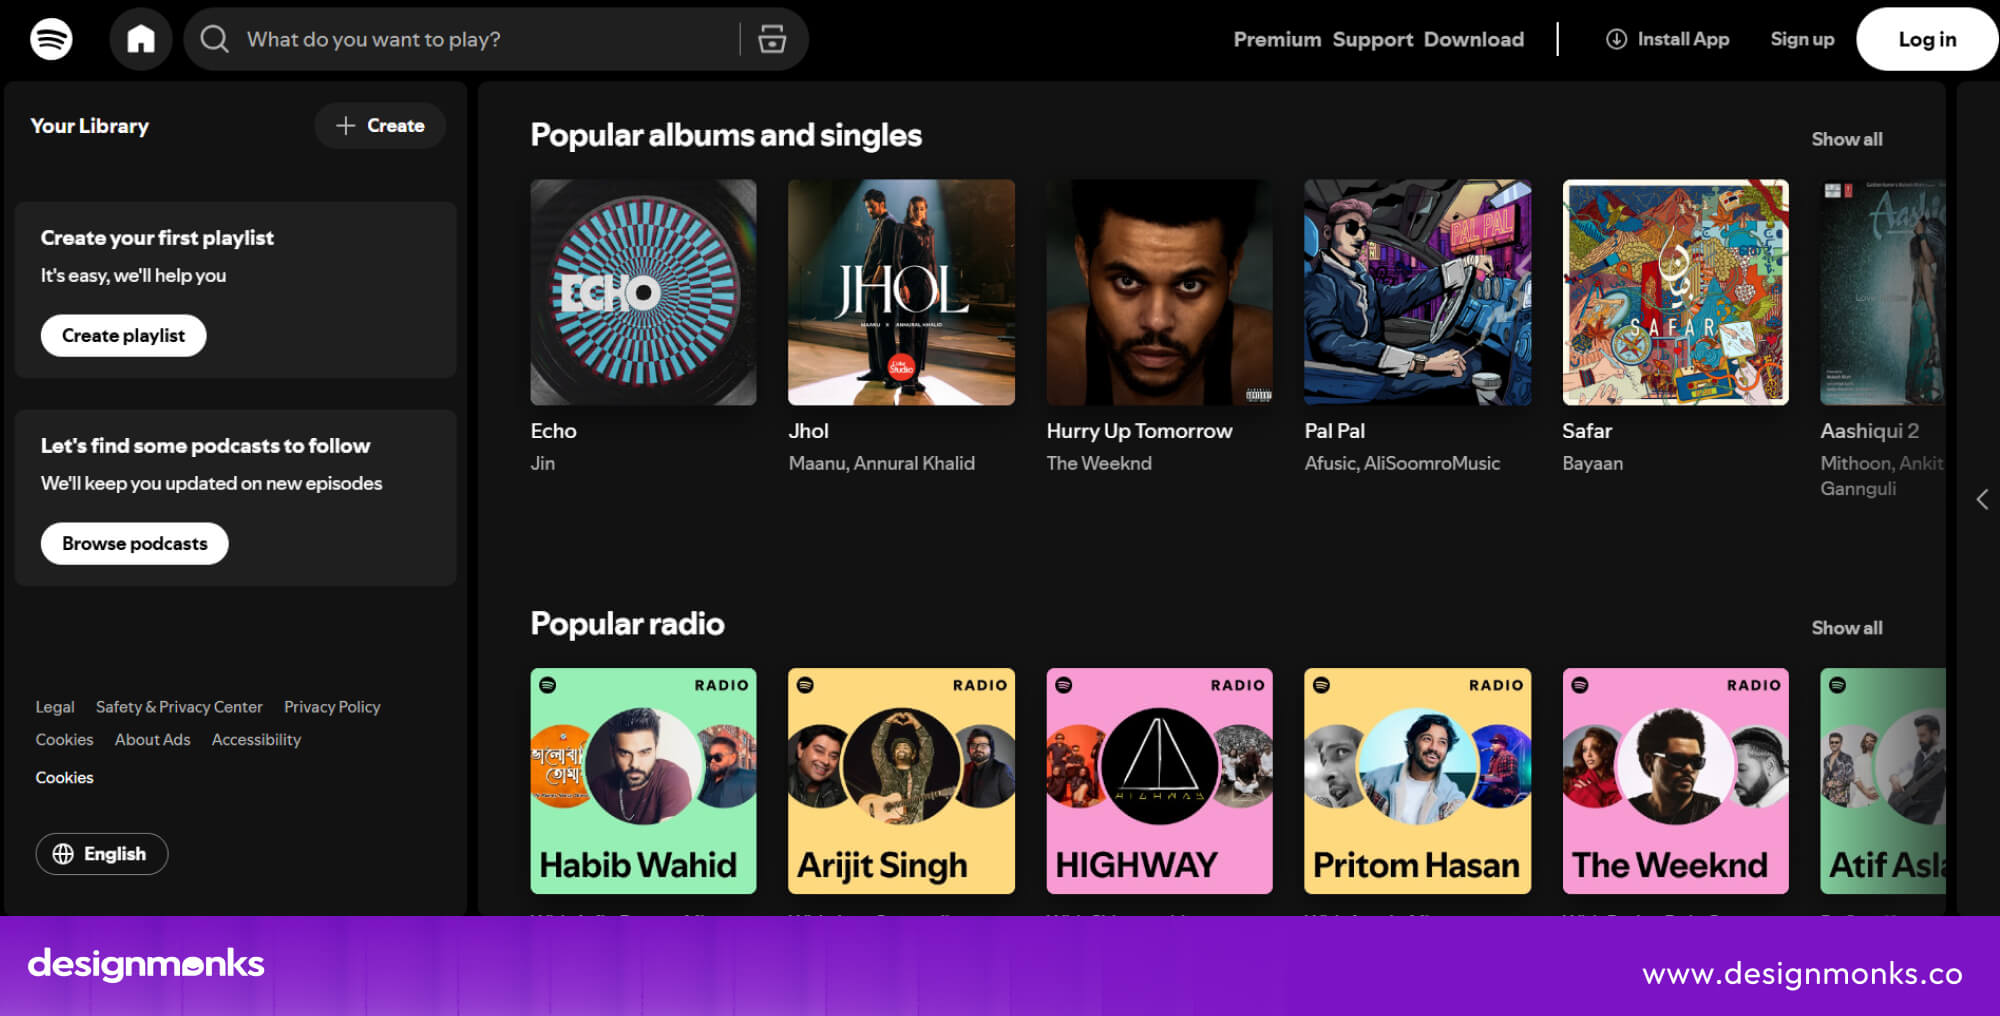Click the plus icon on Create

coord(345,125)
